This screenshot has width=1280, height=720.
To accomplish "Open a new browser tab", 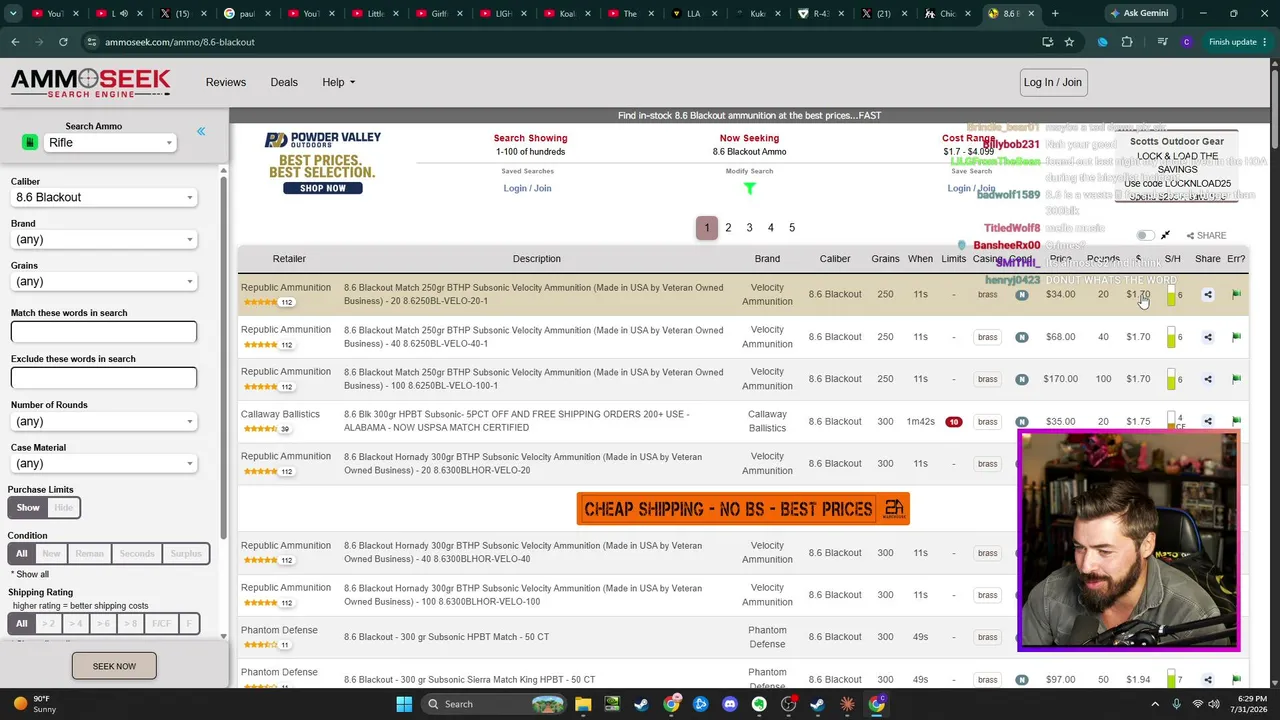I will [1055, 14].
